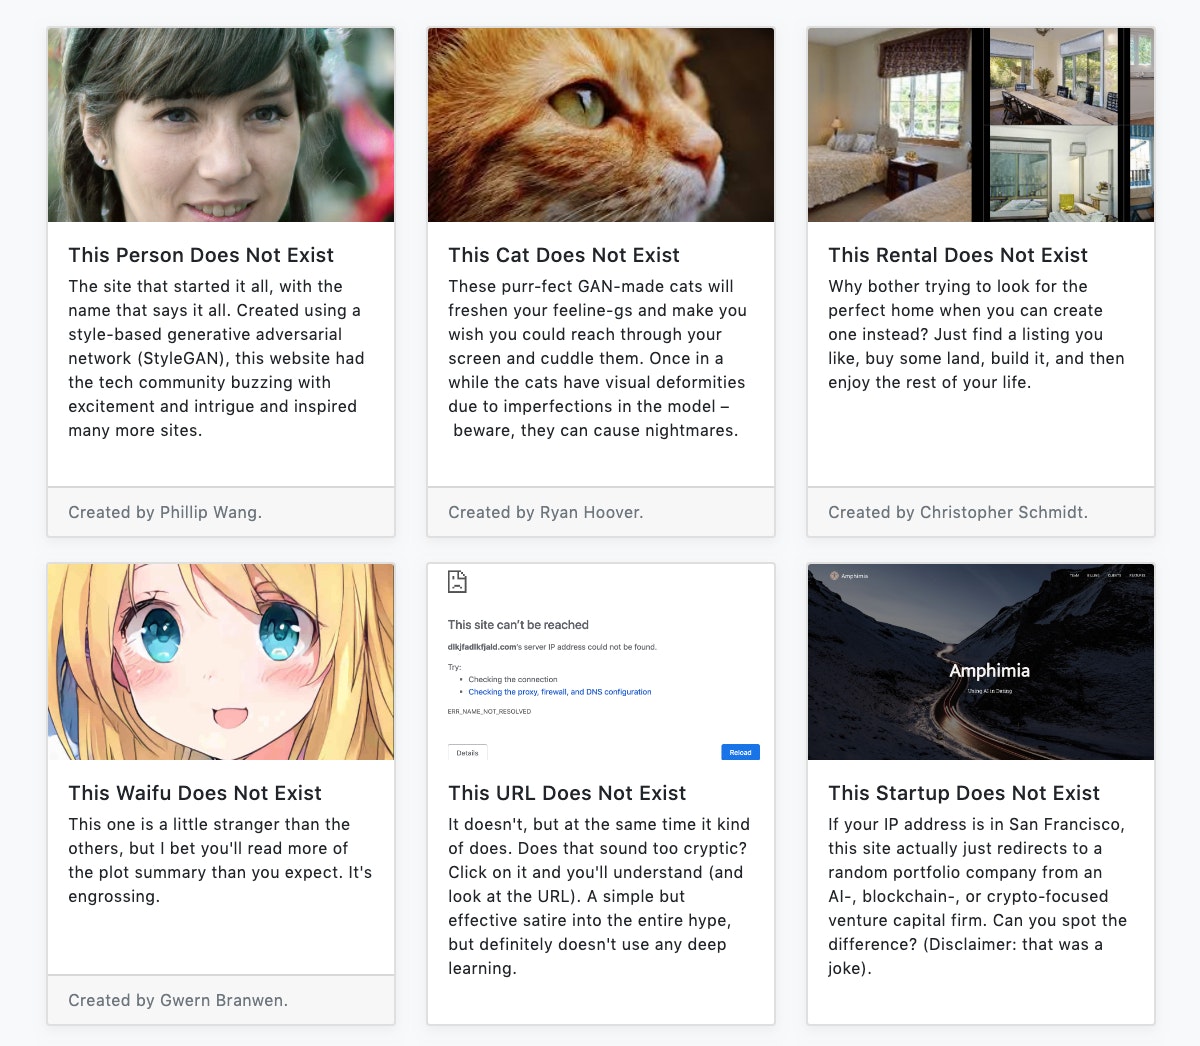Open the blonde anime girl image

tap(221, 662)
